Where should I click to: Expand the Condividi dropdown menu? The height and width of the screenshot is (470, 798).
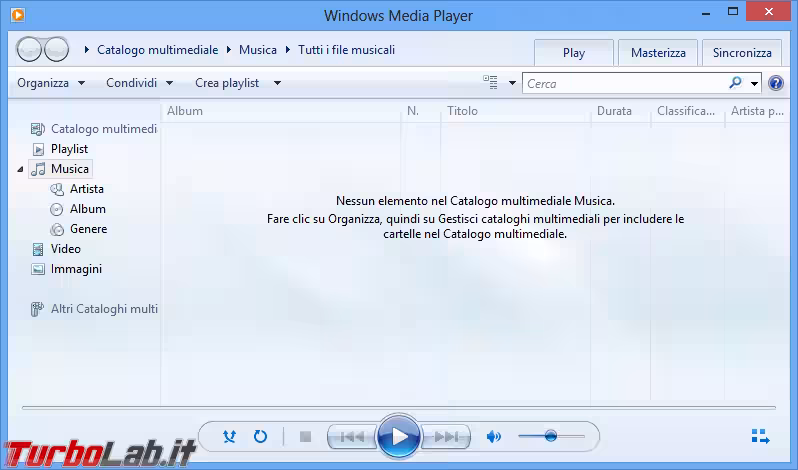point(139,83)
